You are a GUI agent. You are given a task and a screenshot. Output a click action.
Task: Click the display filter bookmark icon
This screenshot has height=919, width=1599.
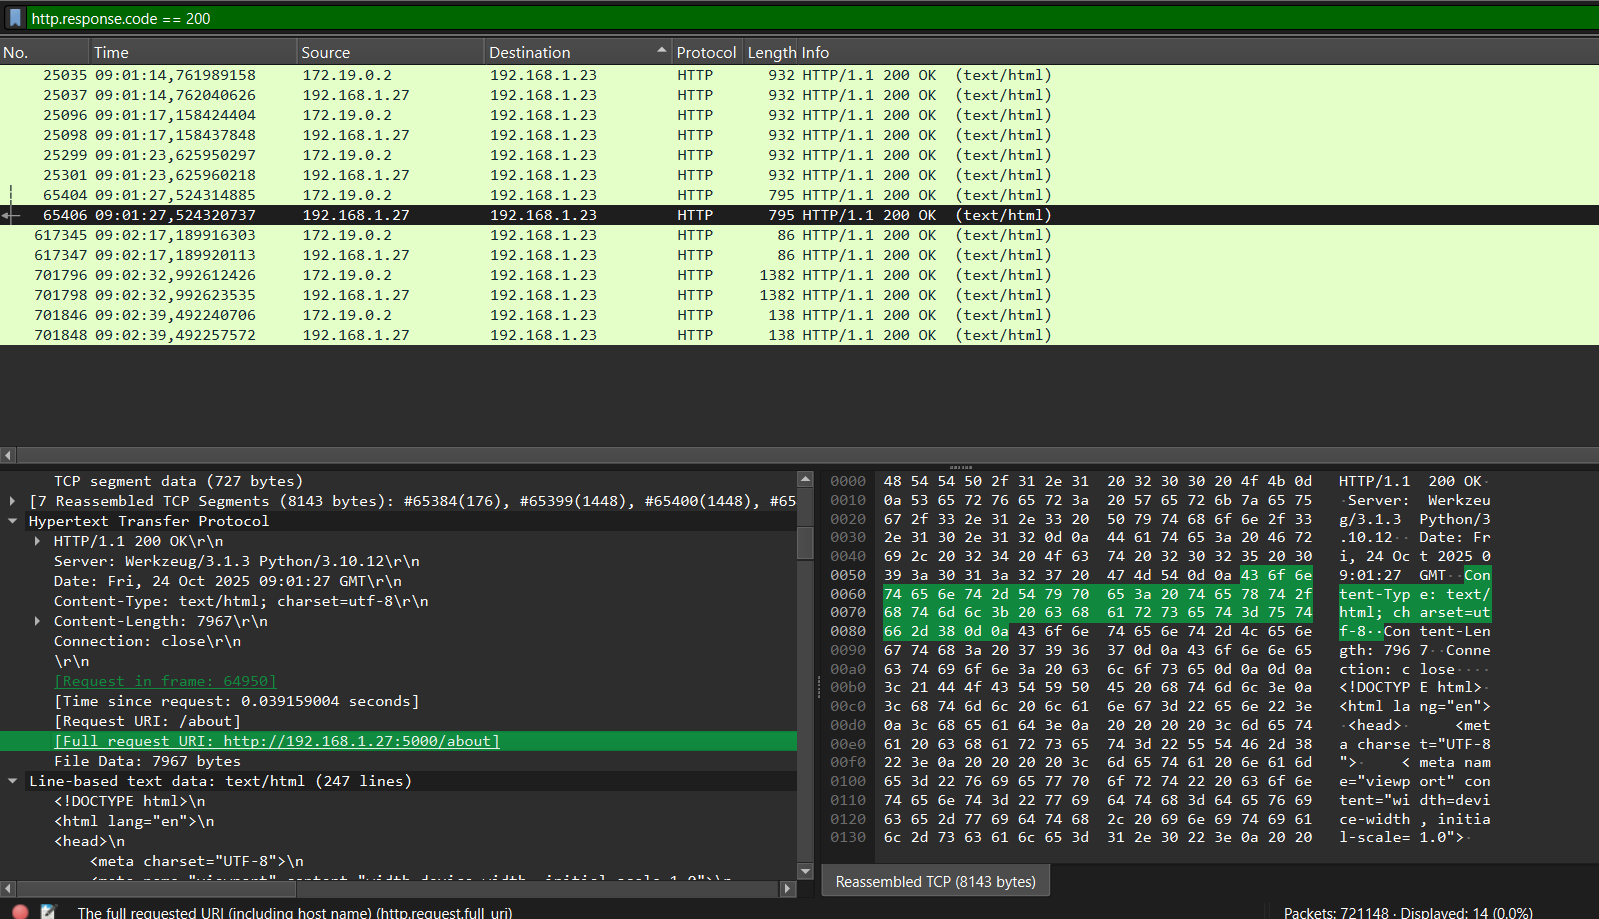[15, 18]
